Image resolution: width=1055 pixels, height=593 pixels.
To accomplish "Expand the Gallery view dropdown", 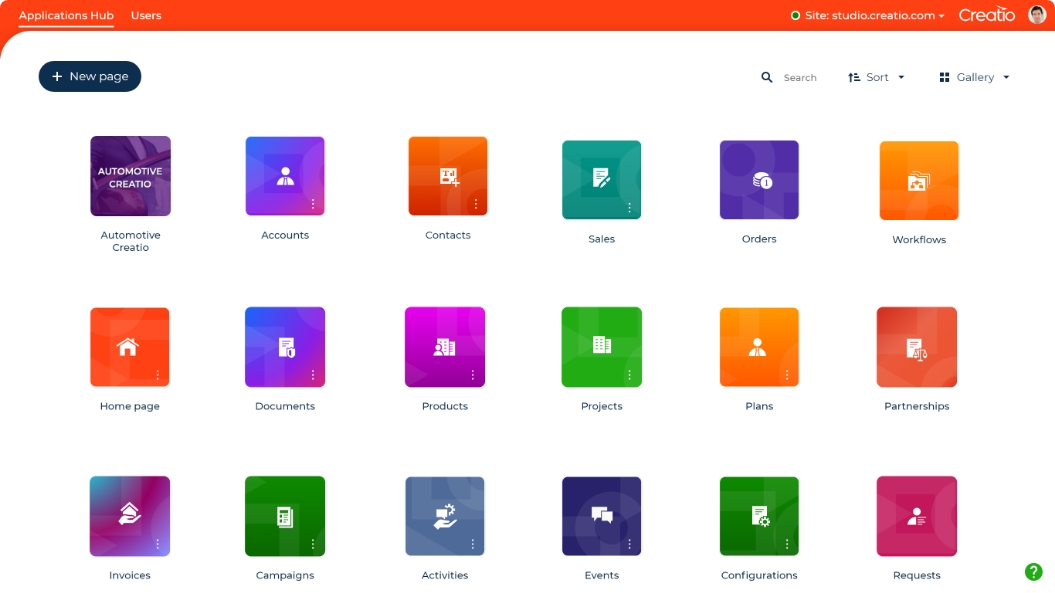I will 974,77.
